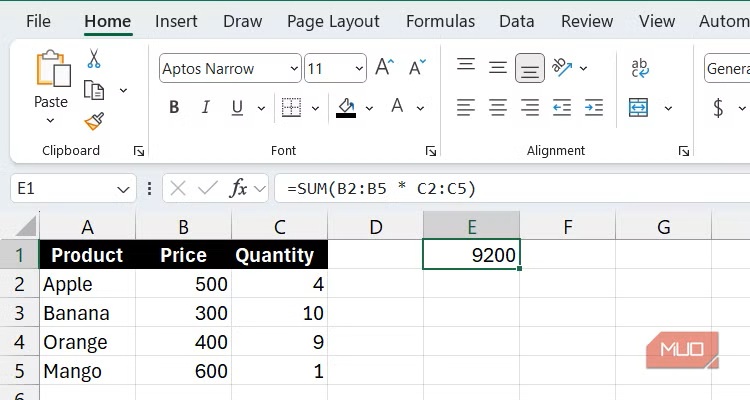Open the Name Box dropdown arrow
Image resolution: width=750 pixels, height=400 pixels.
[123, 188]
